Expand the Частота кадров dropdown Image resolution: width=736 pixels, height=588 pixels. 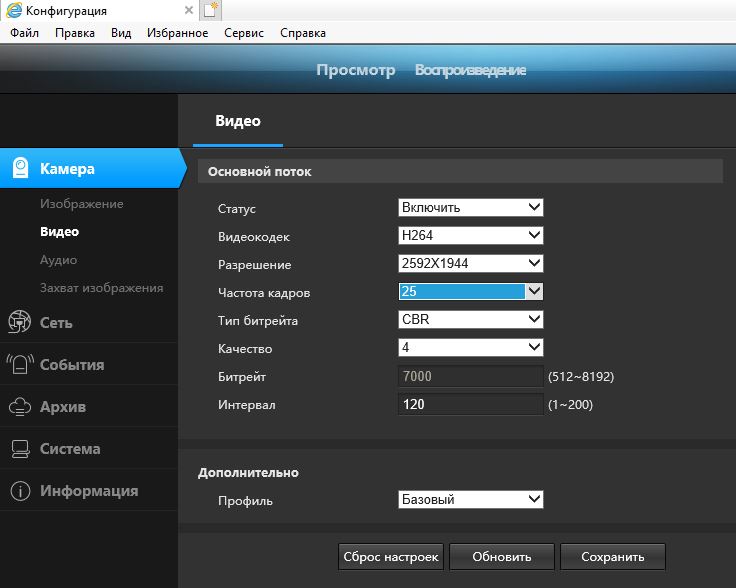(x=470, y=292)
